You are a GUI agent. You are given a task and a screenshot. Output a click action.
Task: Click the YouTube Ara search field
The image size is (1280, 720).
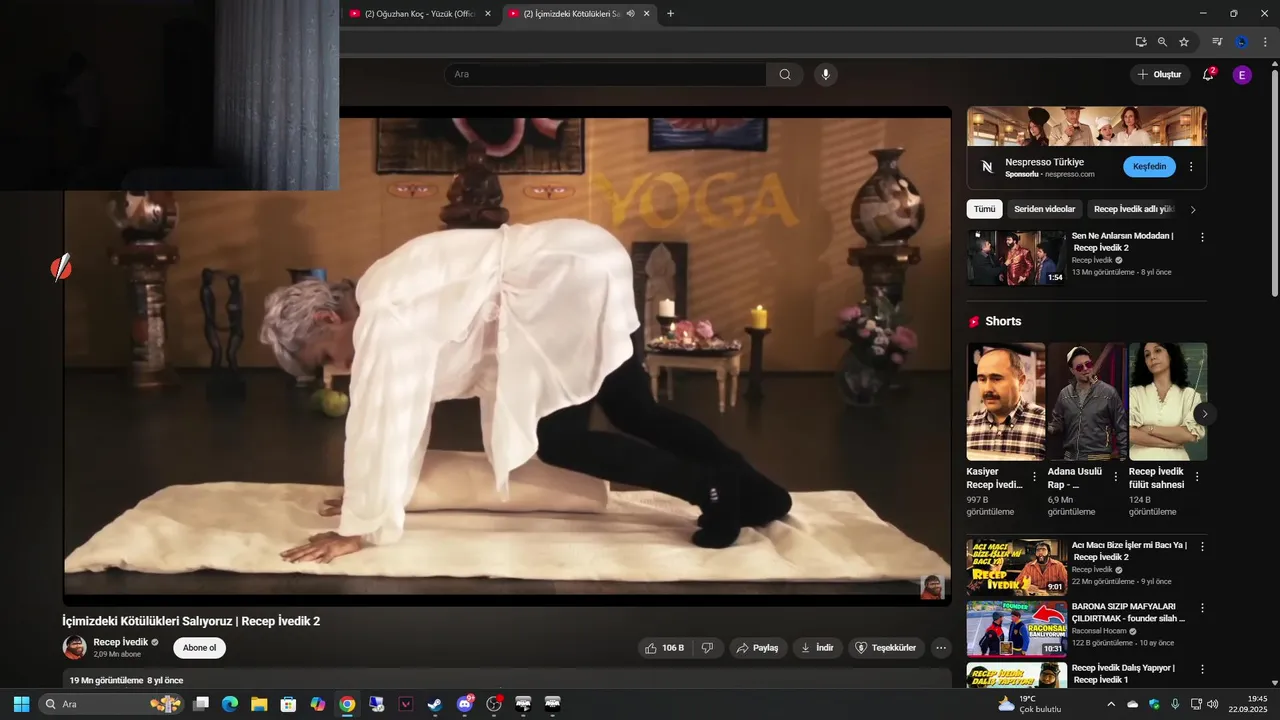pos(605,74)
